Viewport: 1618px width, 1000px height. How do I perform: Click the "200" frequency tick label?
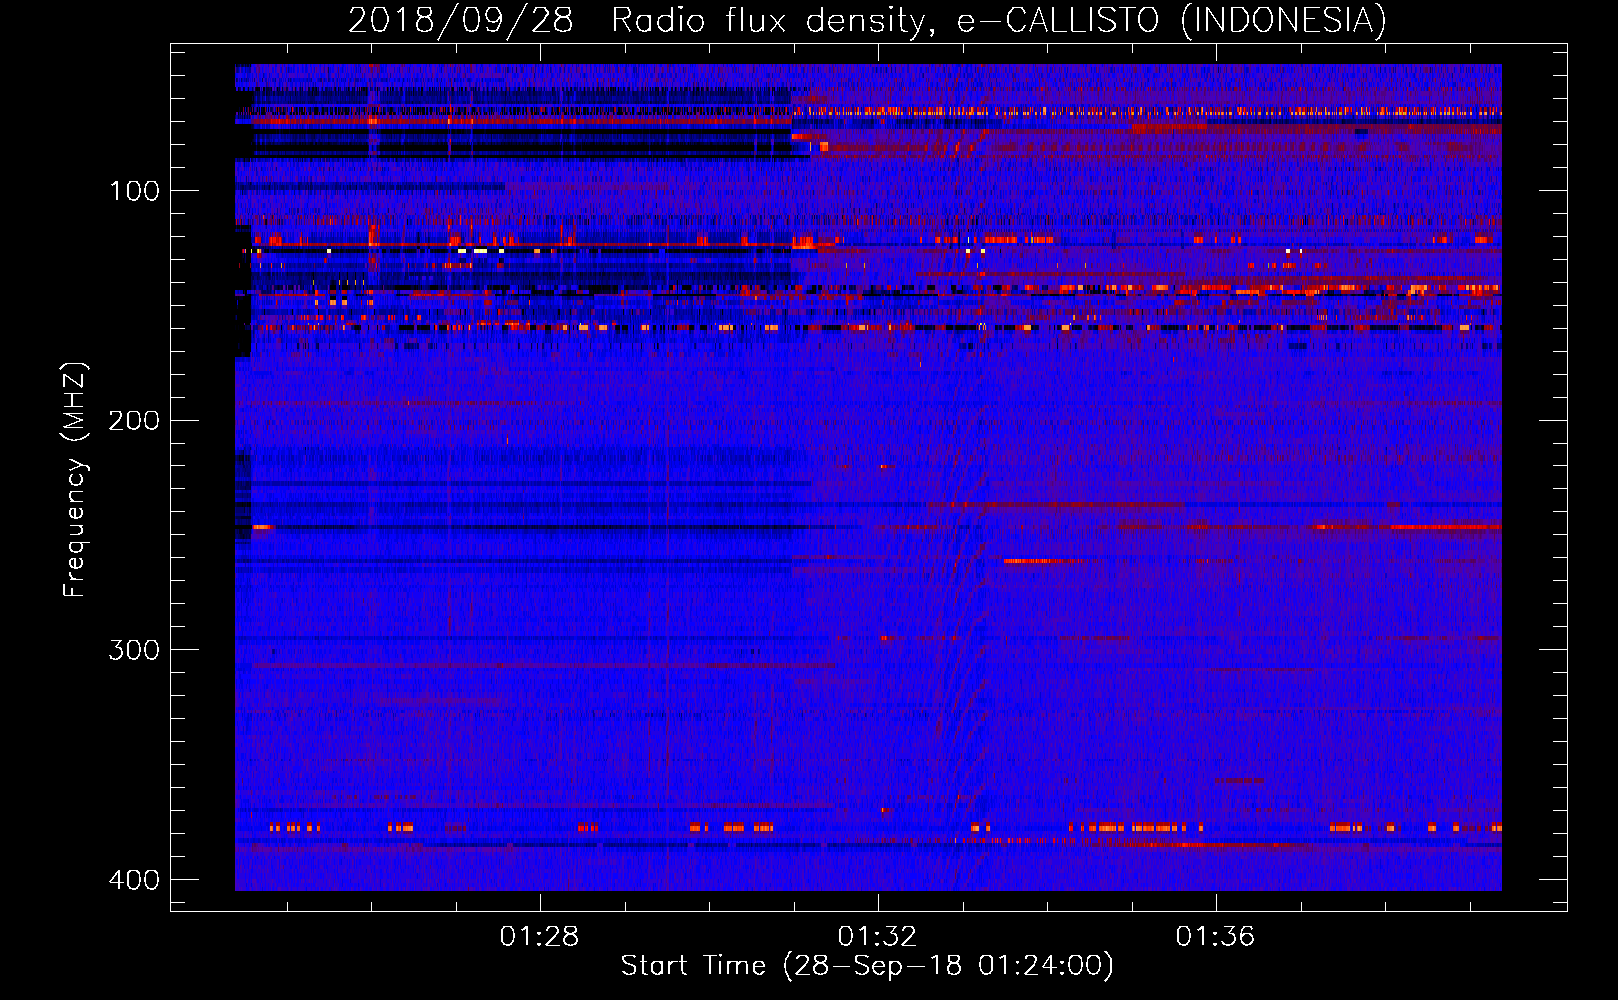pos(134,420)
